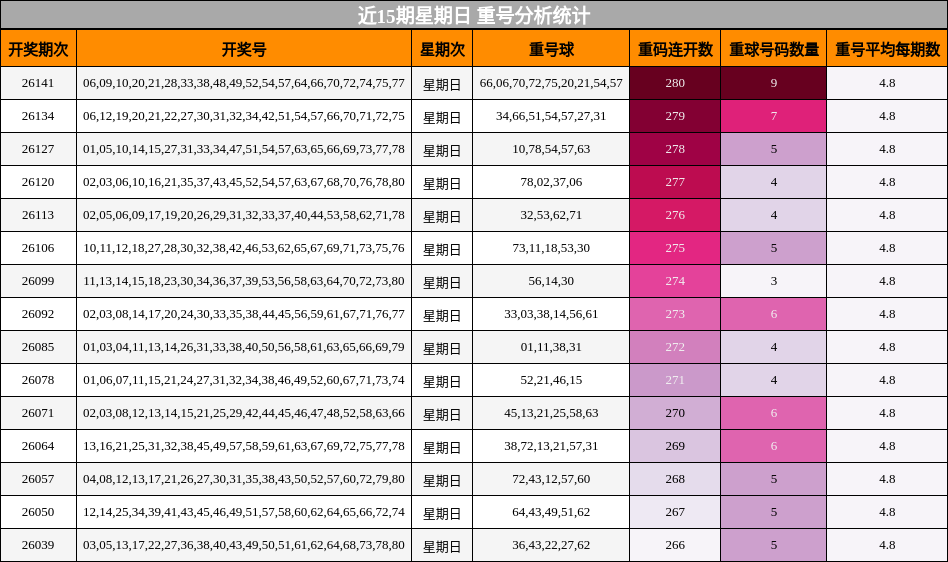The height and width of the screenshot is (562, 948).
Task: Select period number 26106
Action: pos(38,248)
